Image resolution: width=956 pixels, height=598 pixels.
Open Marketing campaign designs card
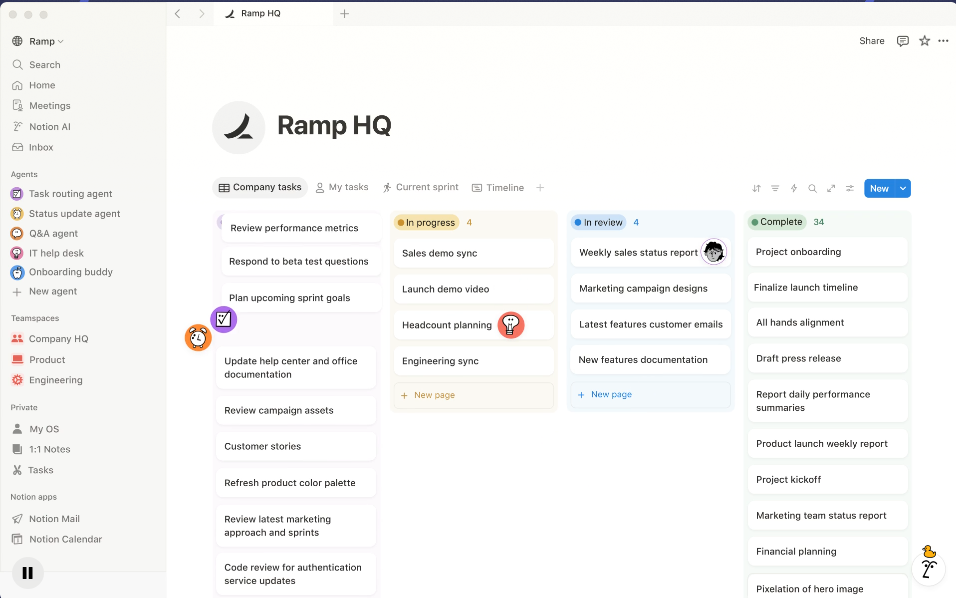[651, 288]
